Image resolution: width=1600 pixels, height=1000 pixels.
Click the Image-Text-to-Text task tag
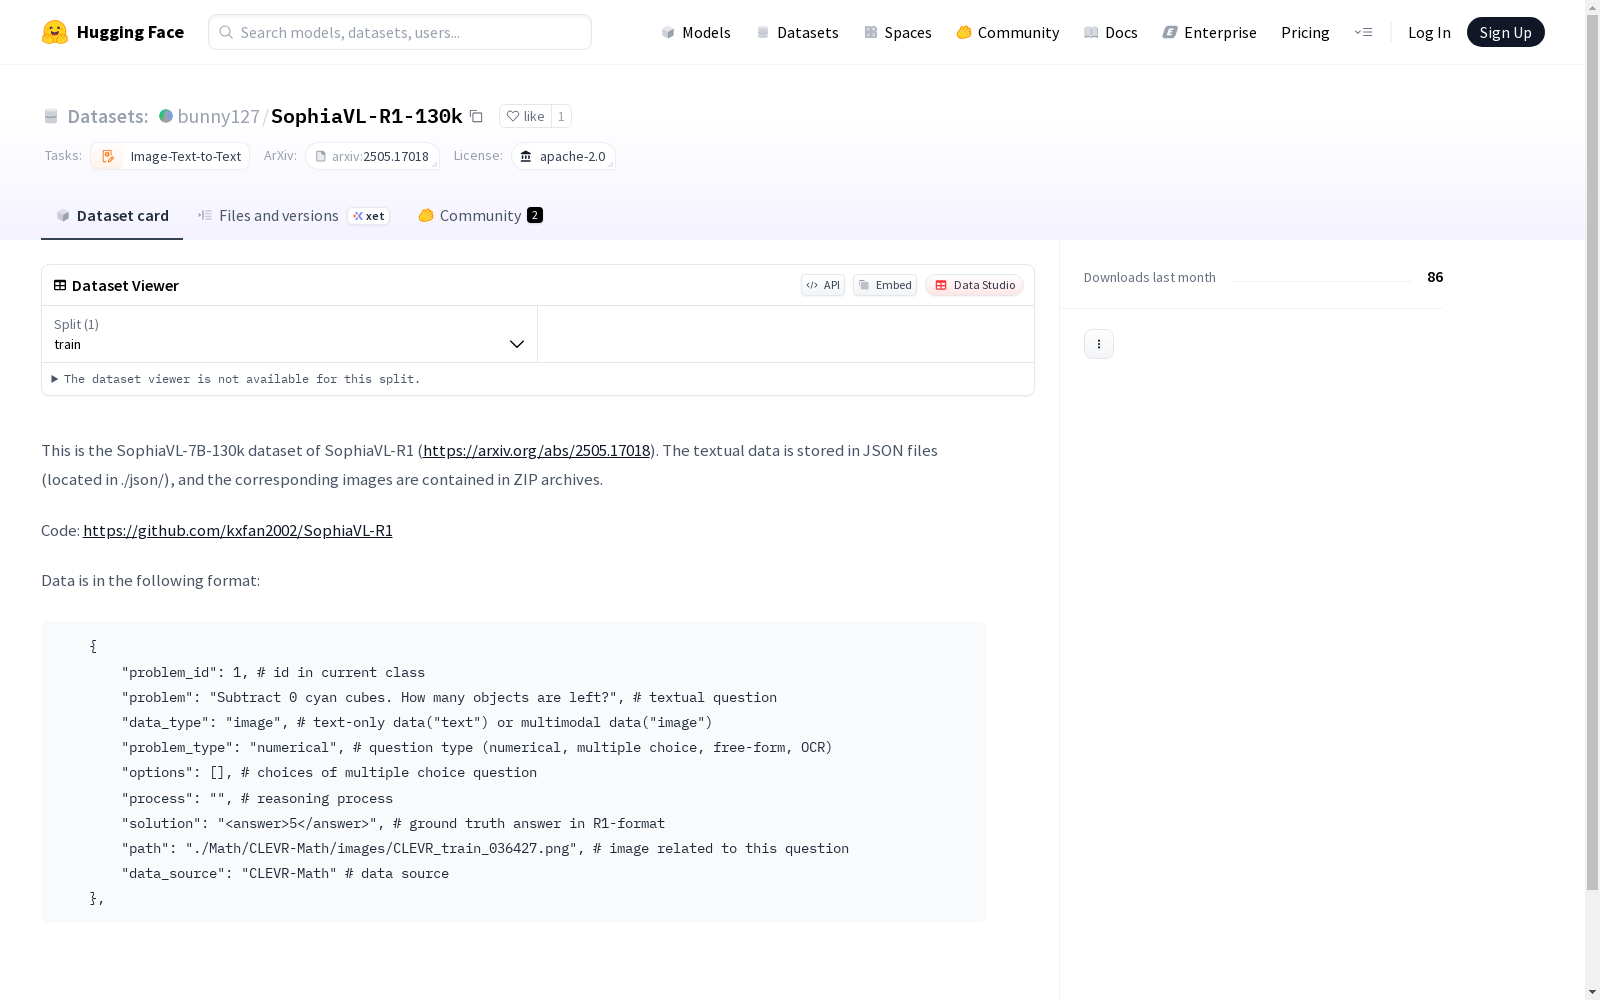pyautogui.click(x=170, y=156)
